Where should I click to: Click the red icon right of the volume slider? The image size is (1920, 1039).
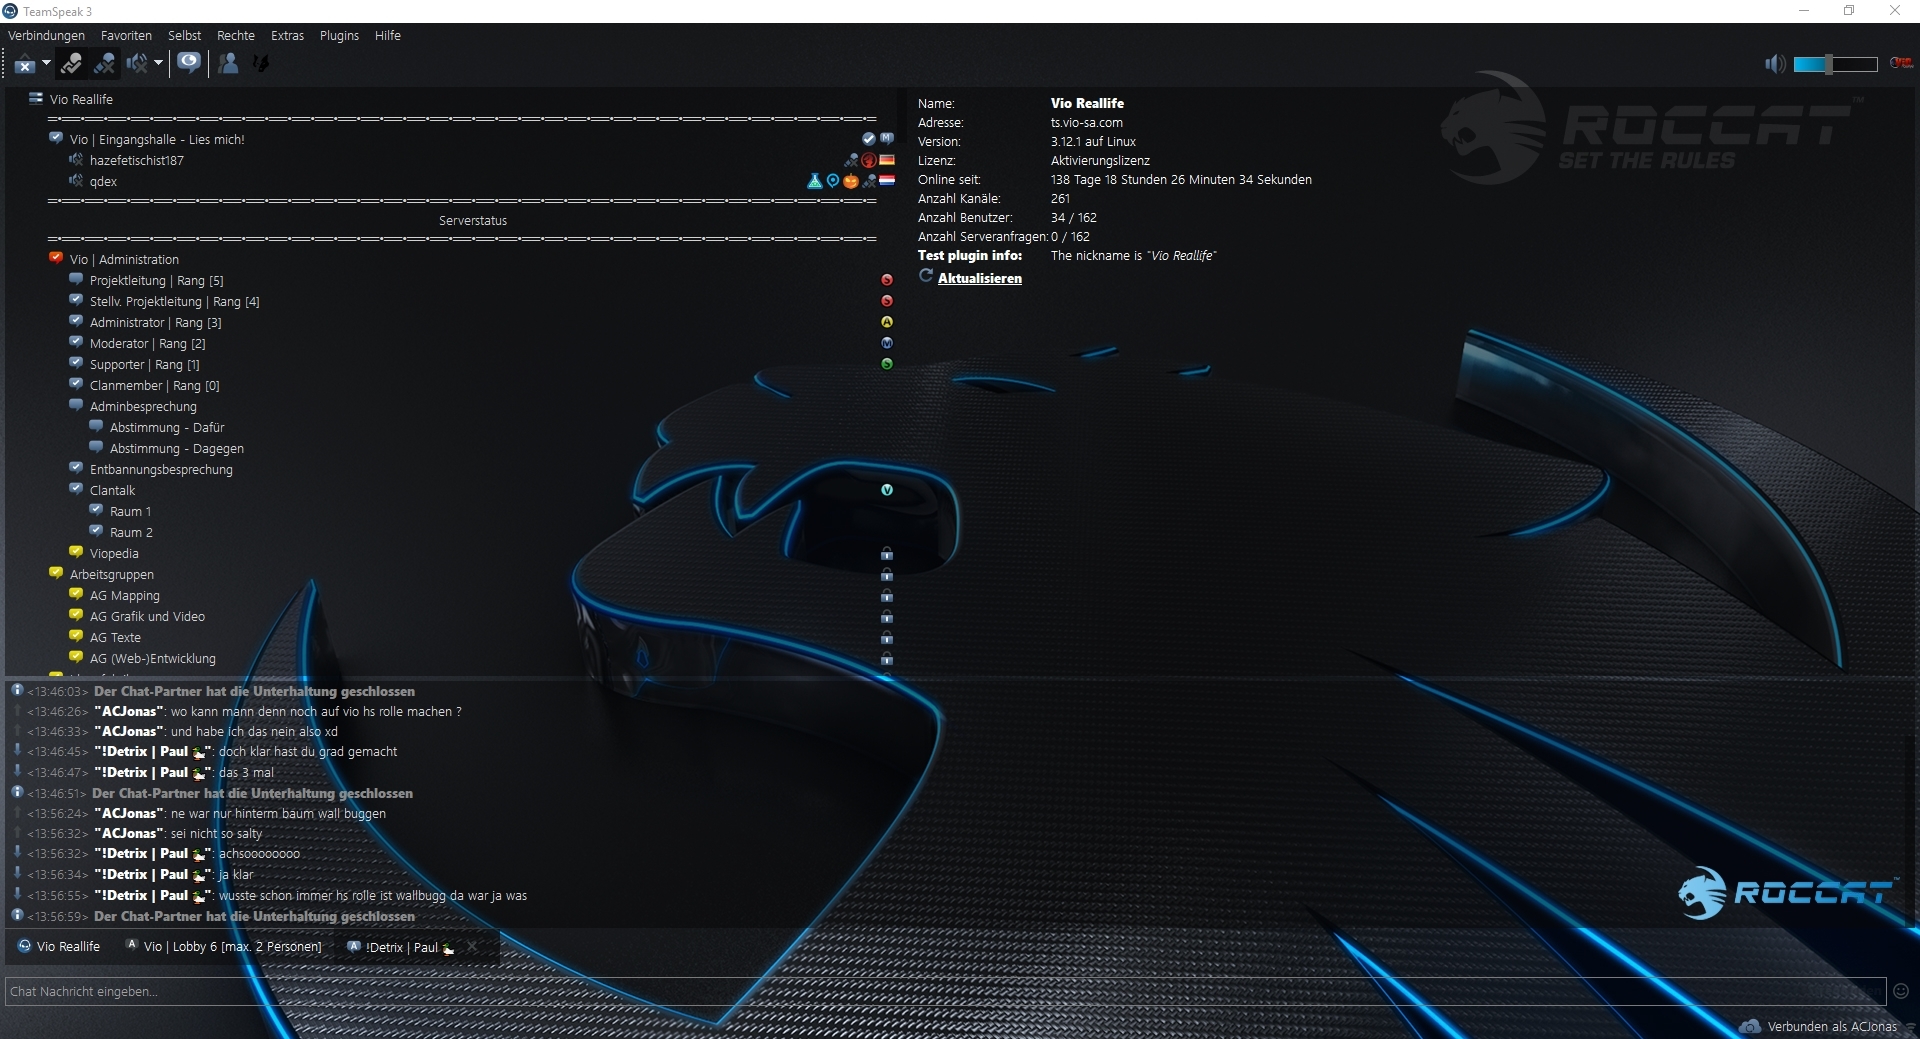pyautogui.click(x=1901, y=63)
